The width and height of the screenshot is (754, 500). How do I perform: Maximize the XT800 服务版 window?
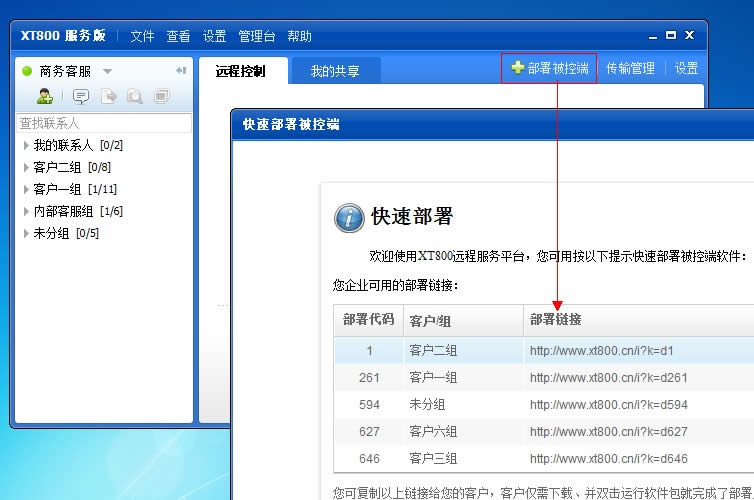click(x=671, y=35)
